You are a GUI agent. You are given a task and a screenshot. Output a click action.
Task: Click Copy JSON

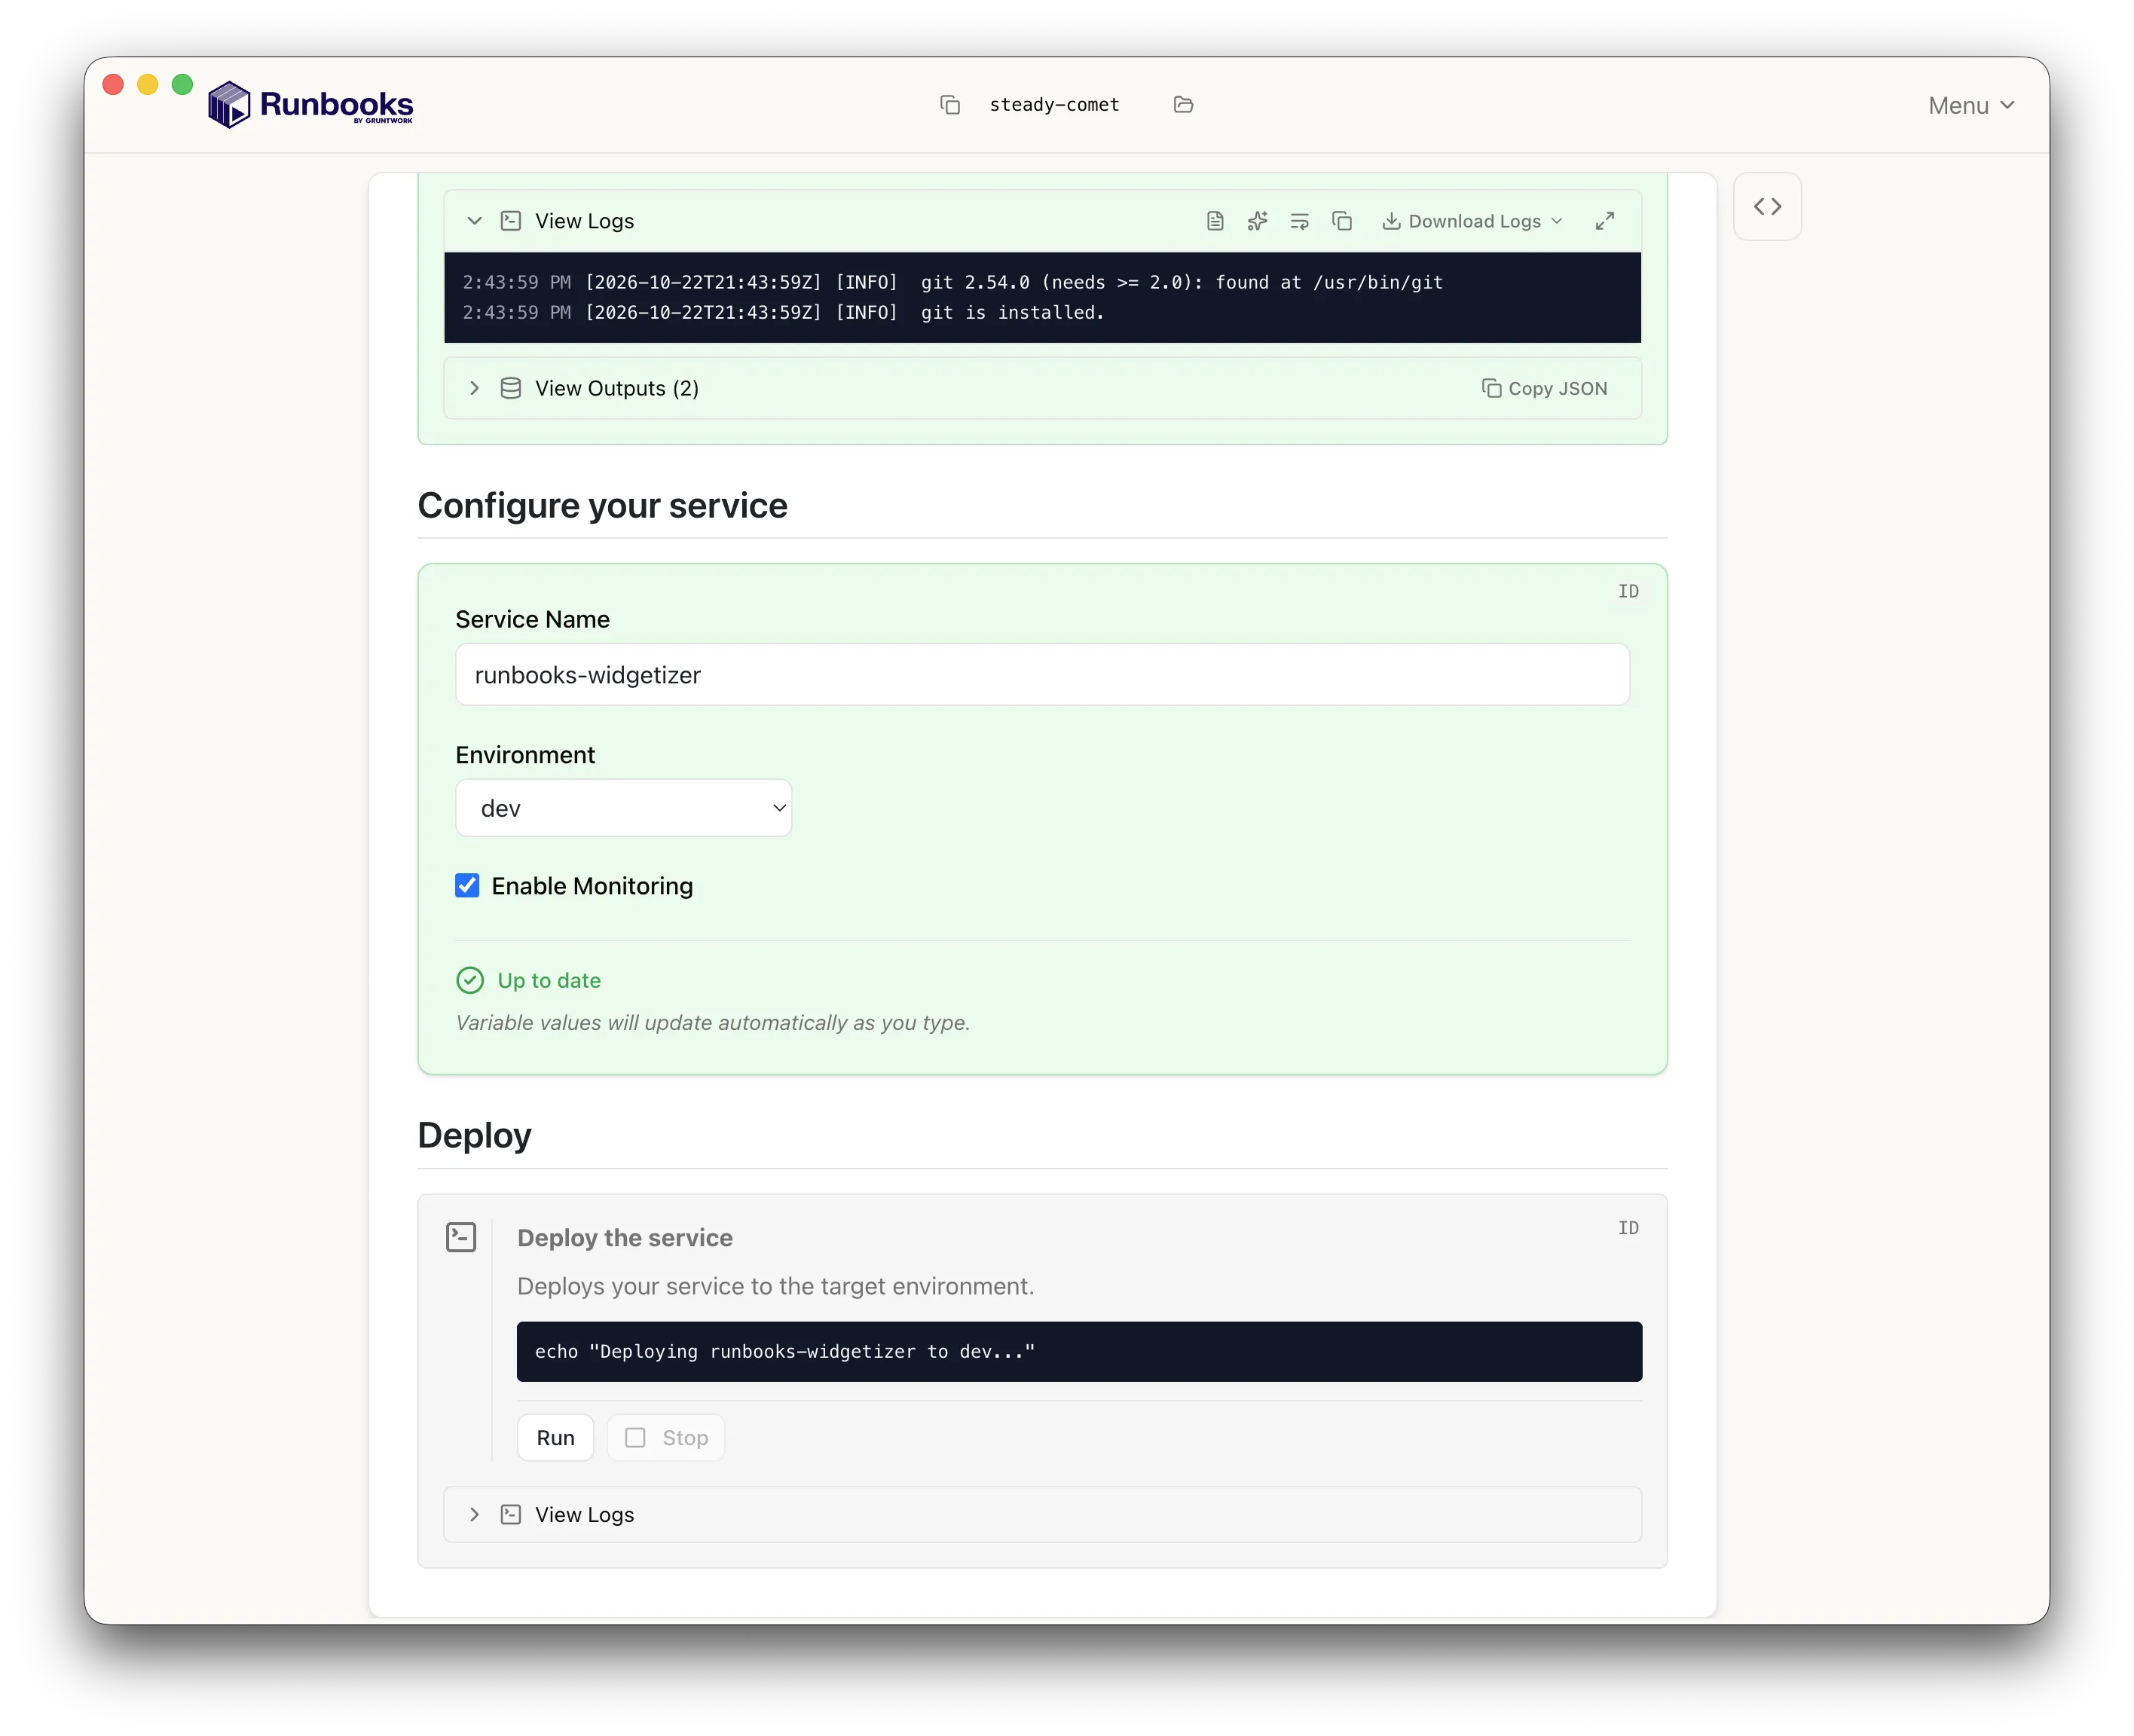click(1544, 388)
